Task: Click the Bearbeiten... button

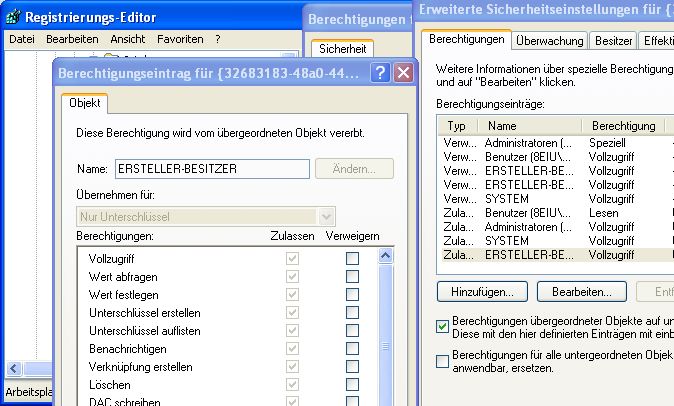Action: coord(582,292)
